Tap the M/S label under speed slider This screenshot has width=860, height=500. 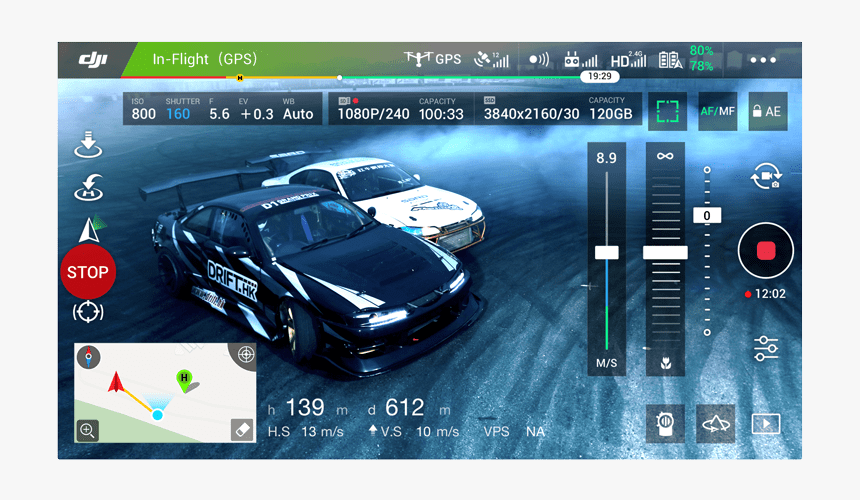[x=607, y=363]
